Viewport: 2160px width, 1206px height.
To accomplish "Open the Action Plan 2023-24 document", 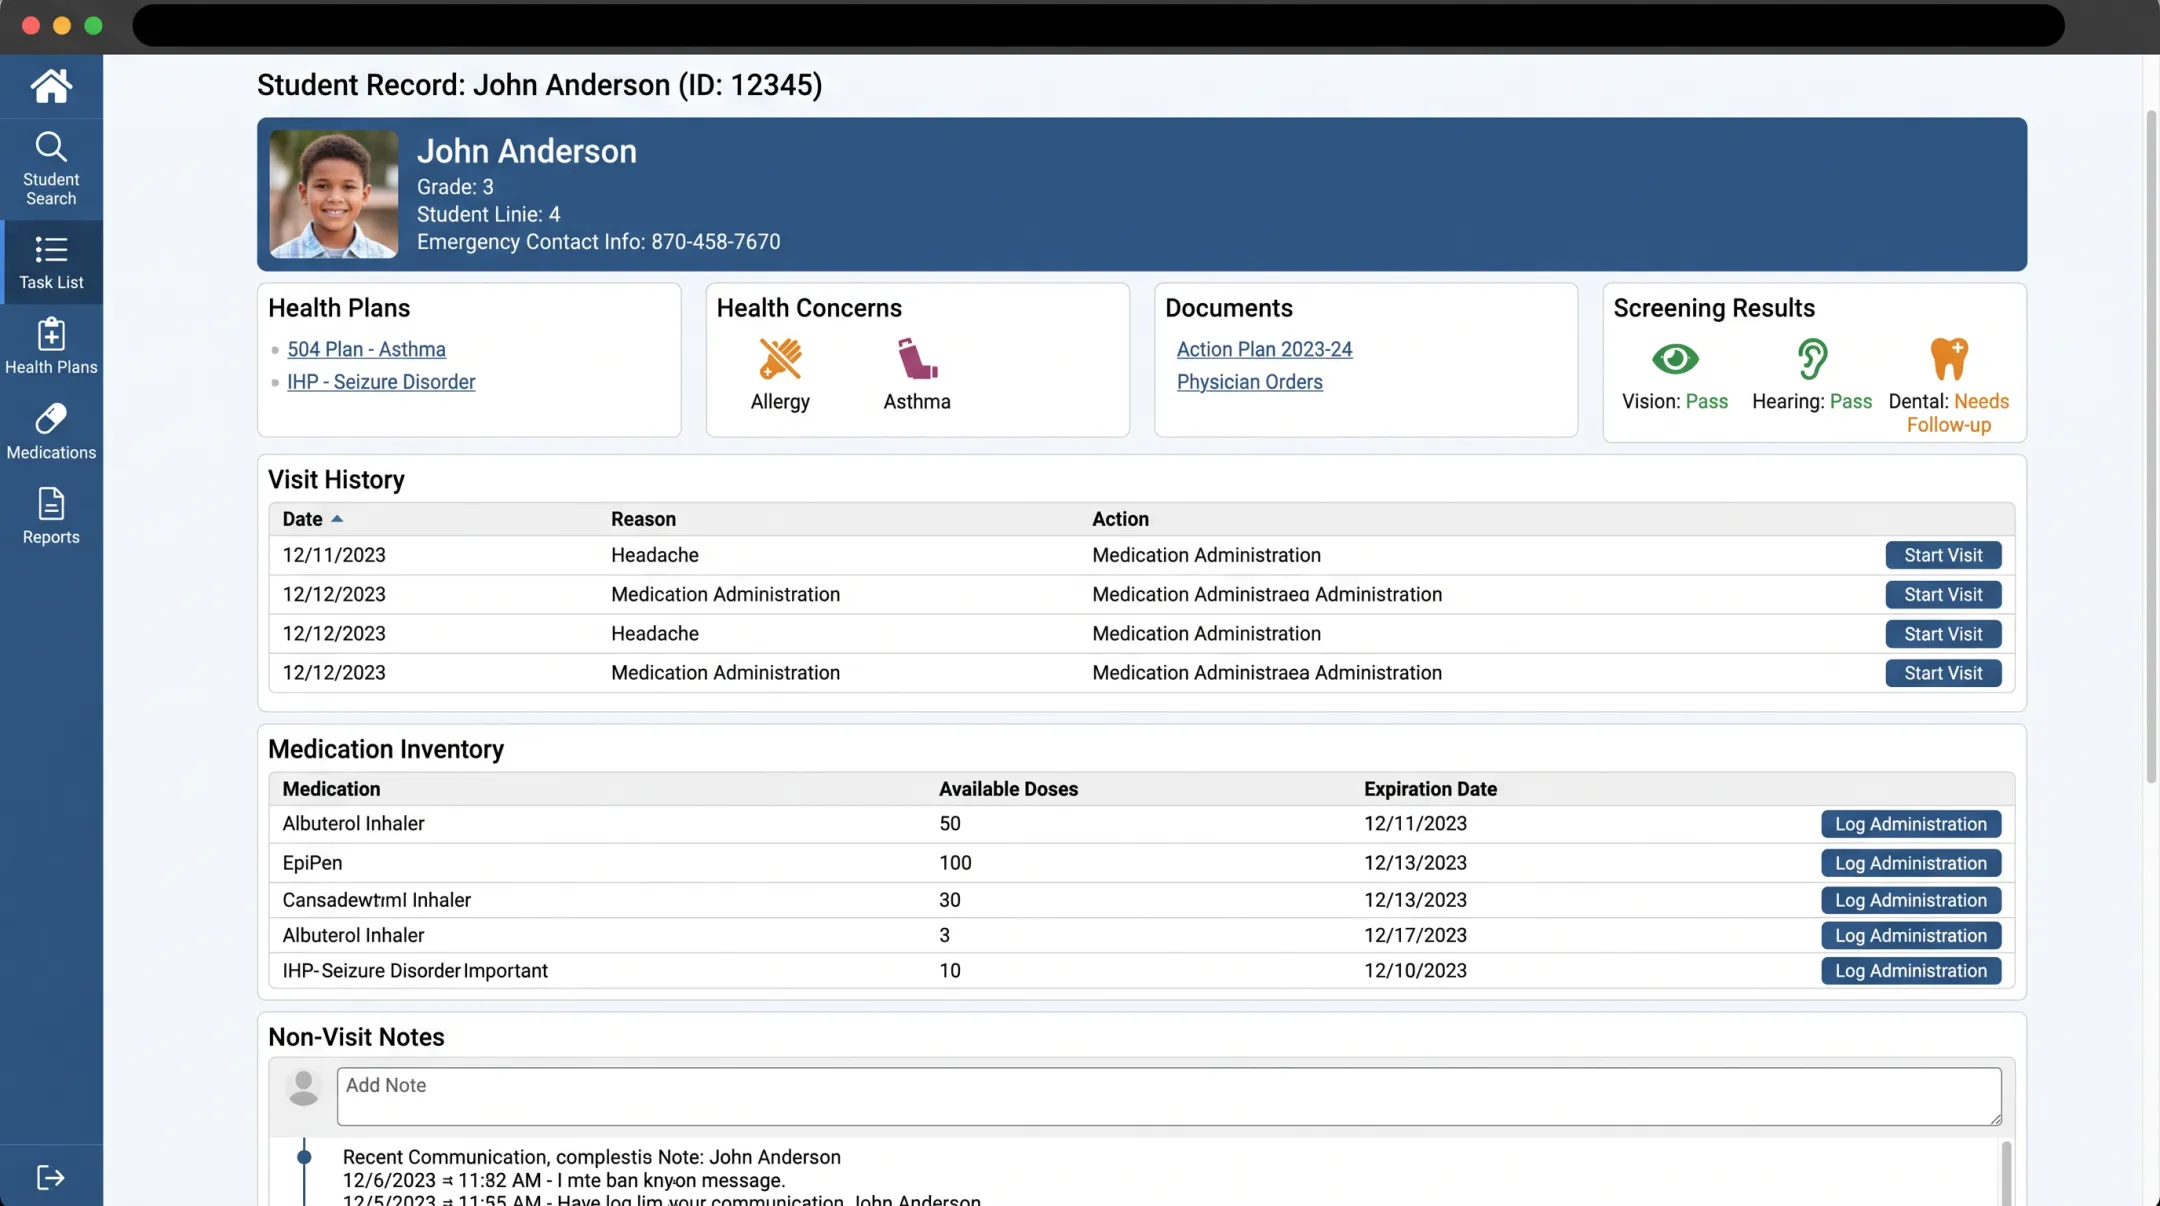I will (1264, 349).
